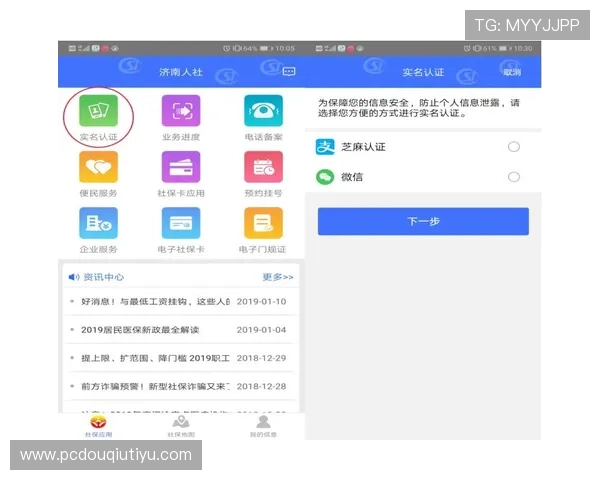The height and width of the screenshot is (480, 600).
Task: Click date 2018-12-29
Action: point(261,358)
